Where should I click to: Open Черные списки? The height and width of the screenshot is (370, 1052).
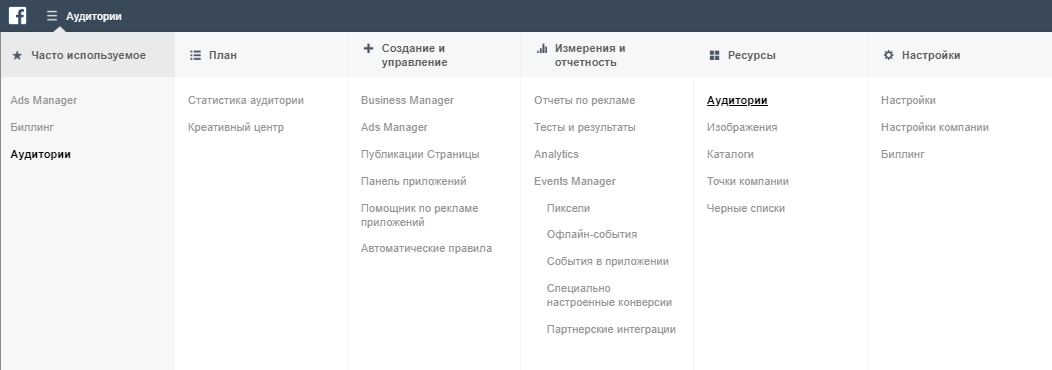746,208
